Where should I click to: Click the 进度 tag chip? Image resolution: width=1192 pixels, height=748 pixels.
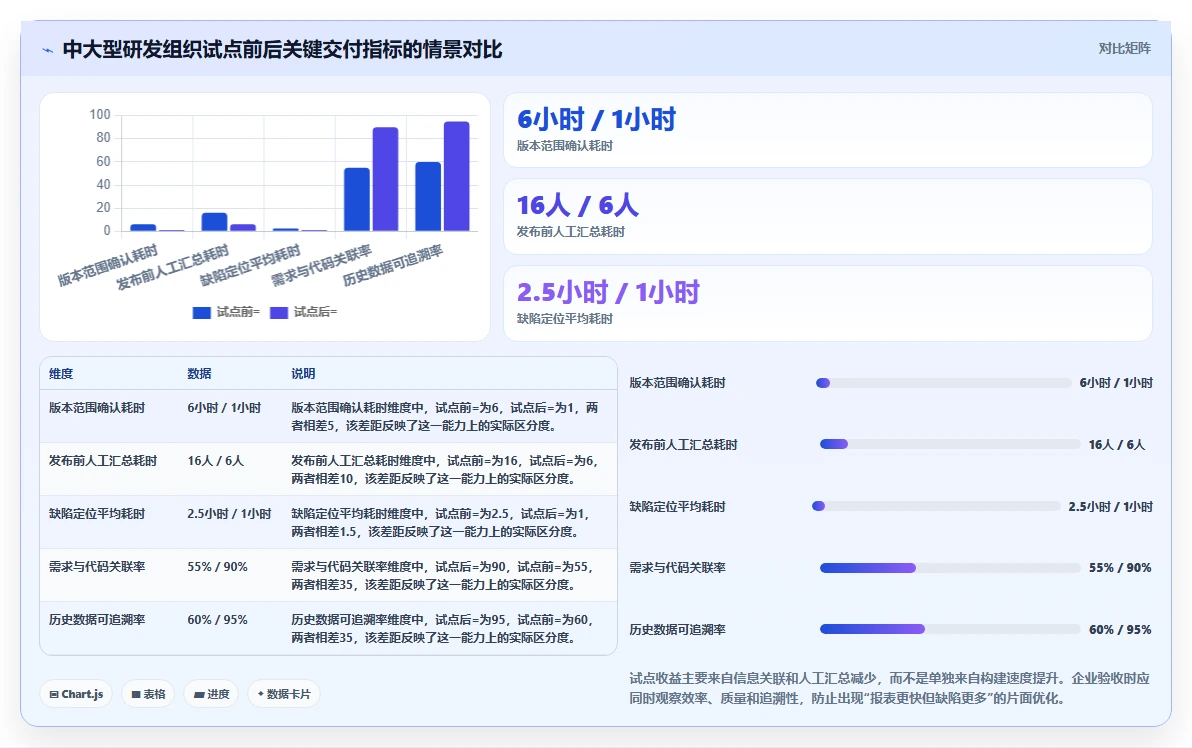211,694
